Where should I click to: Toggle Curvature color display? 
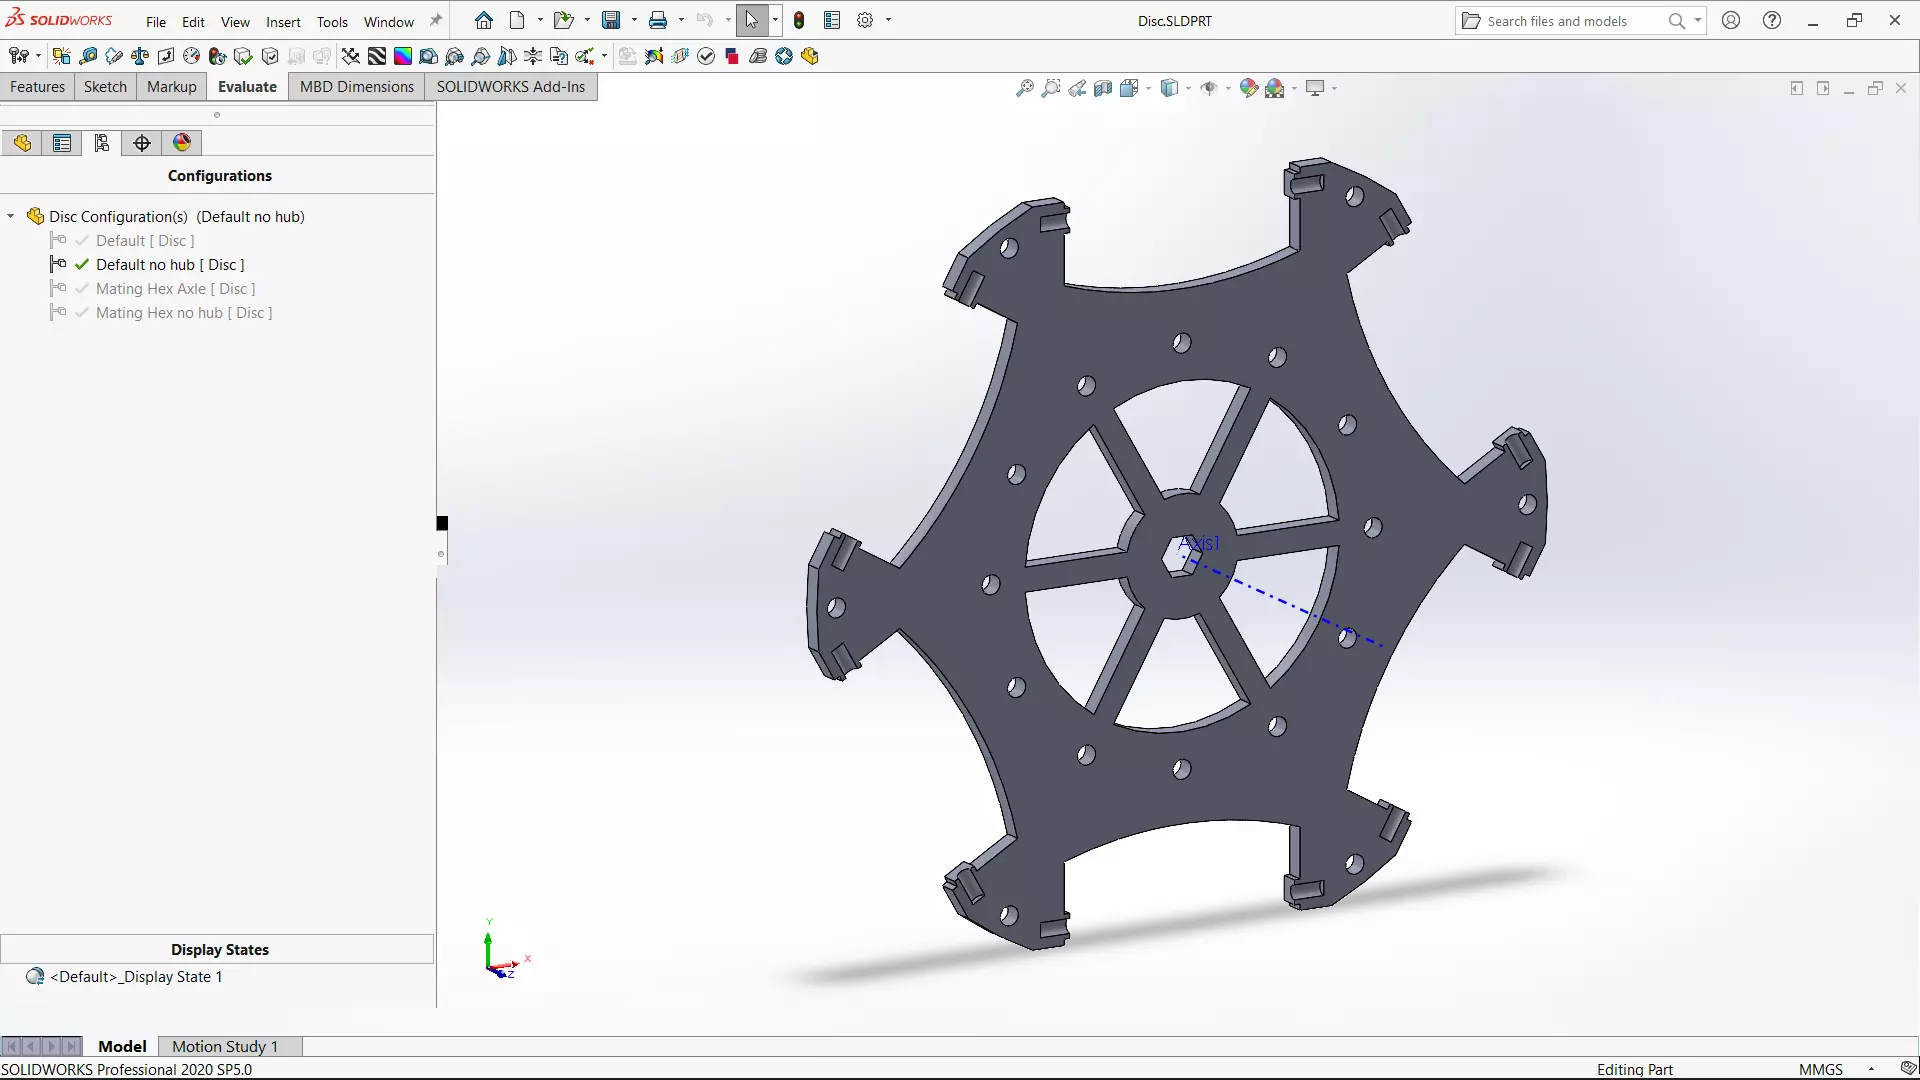point(403,56)
